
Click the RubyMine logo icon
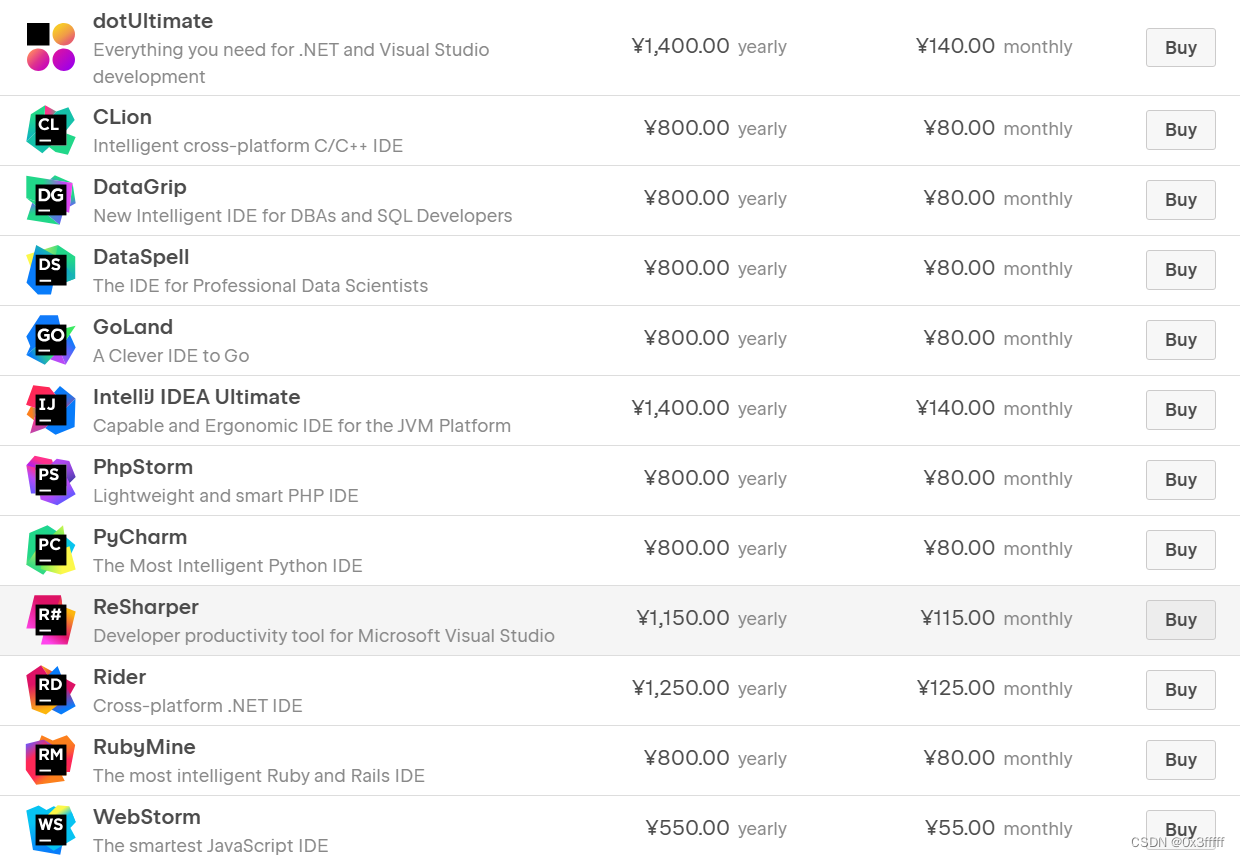[51, 760]
